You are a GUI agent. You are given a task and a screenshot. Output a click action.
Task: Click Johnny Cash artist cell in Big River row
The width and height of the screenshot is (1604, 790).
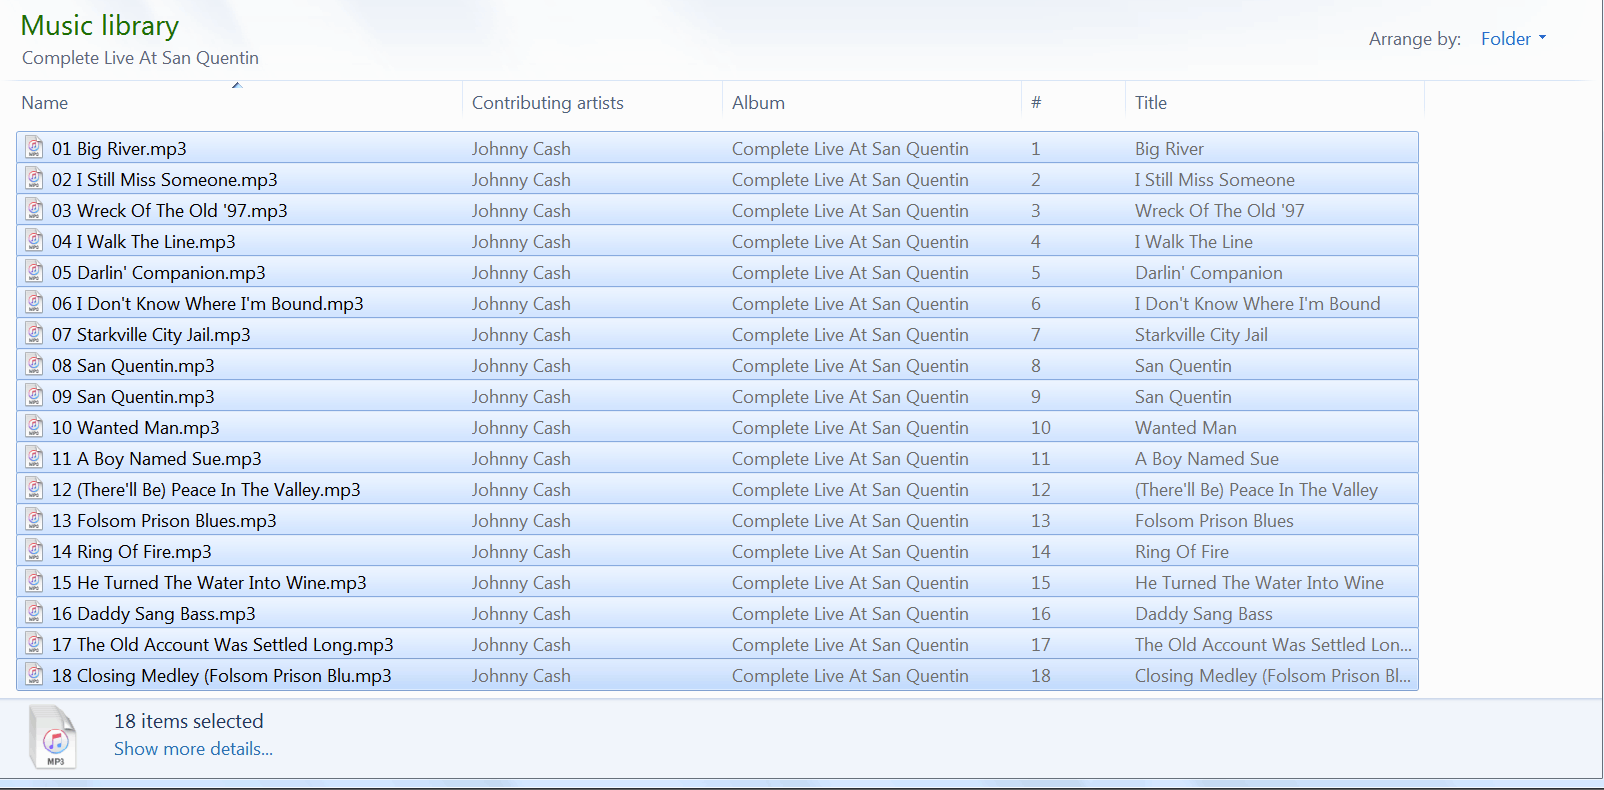(x=521, y=149)
